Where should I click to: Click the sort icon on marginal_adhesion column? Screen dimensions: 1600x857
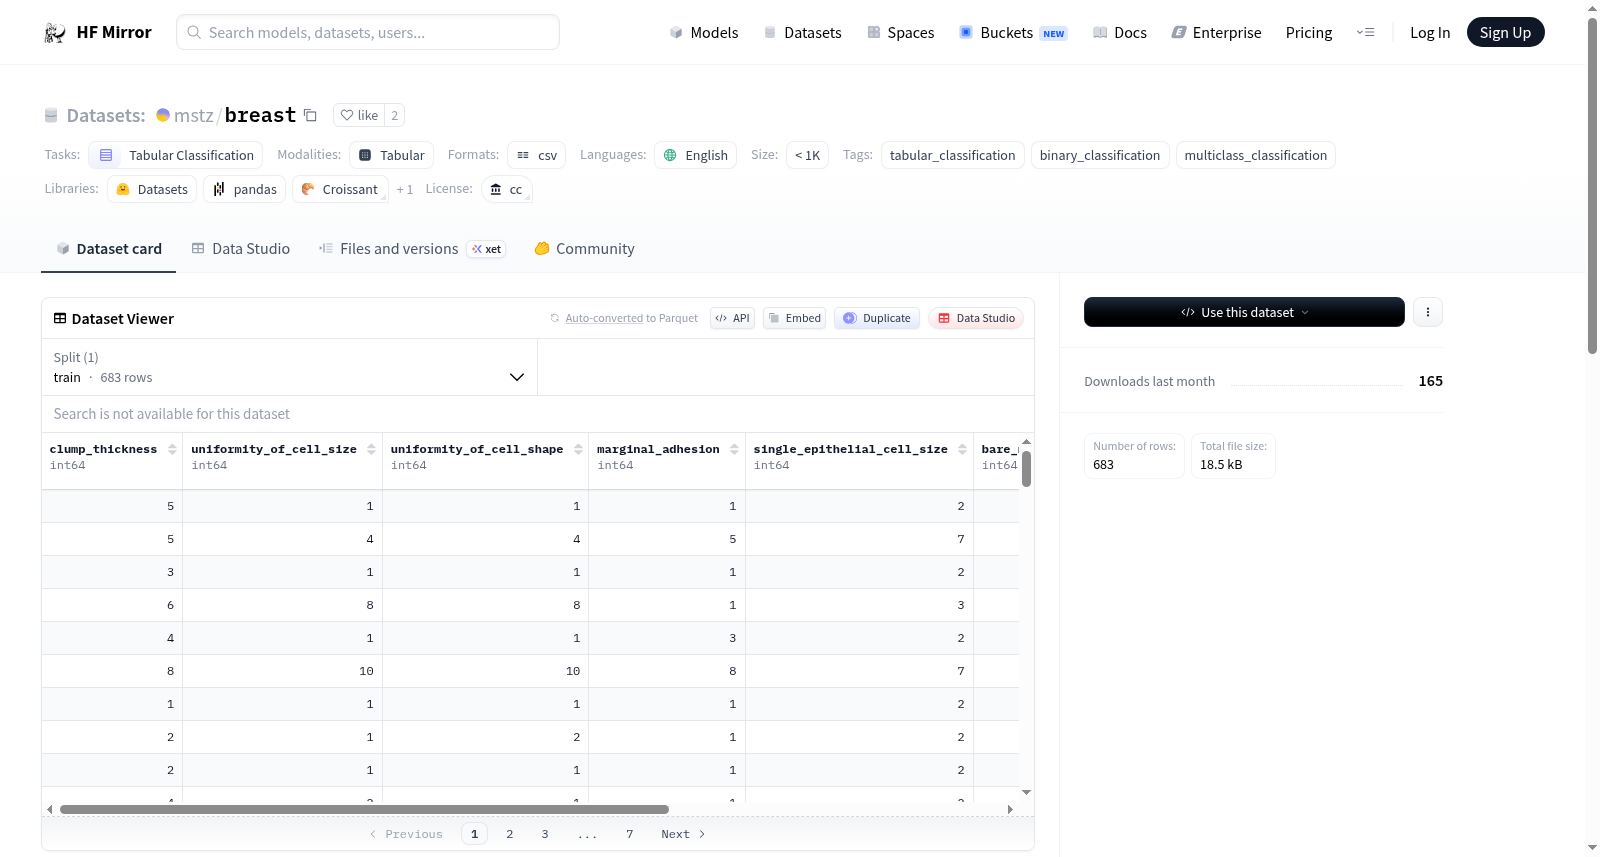pyautogui.click(x=734, y=449)
